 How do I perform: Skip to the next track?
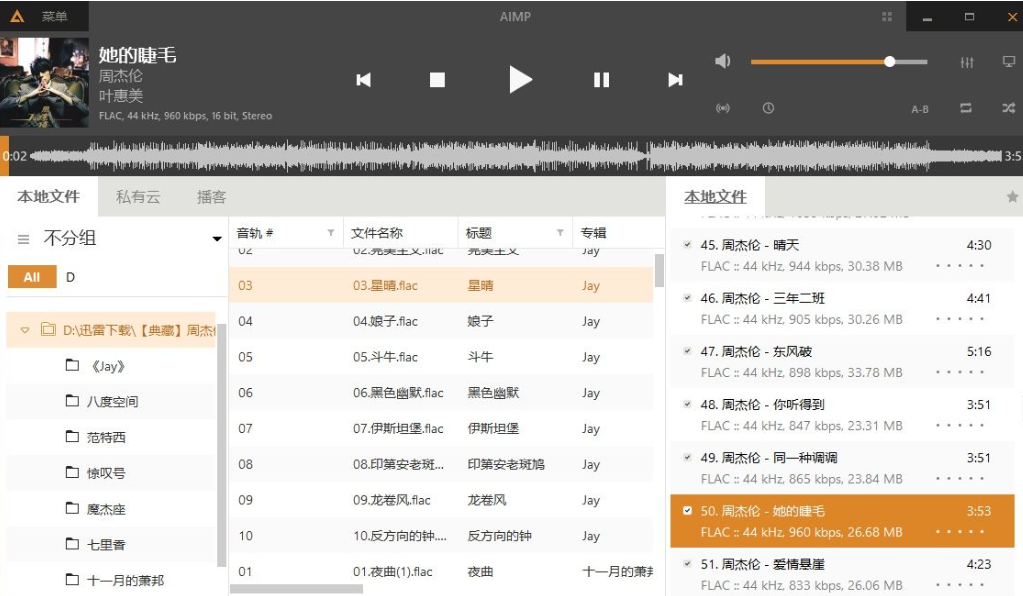pyautogui.click(x=675, y=80)
